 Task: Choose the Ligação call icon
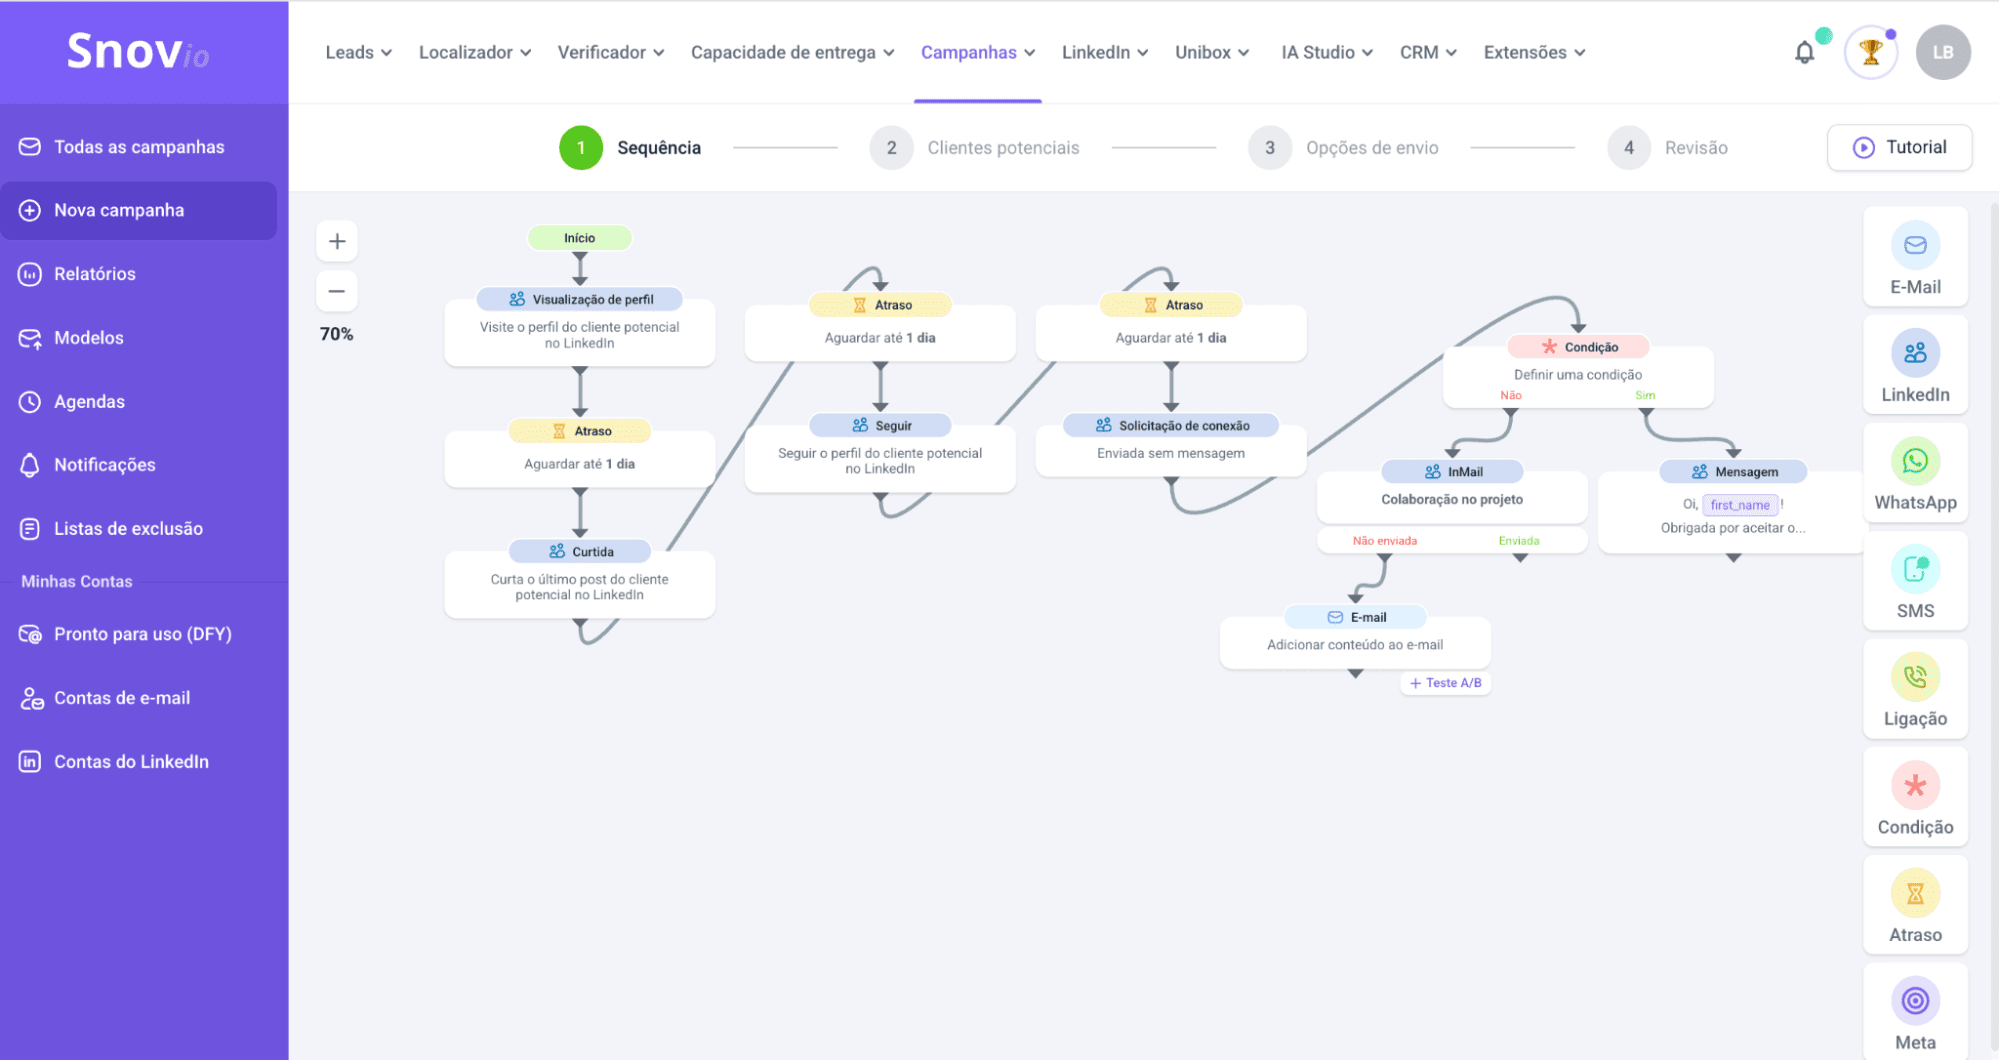click(x=1914, y=678)
